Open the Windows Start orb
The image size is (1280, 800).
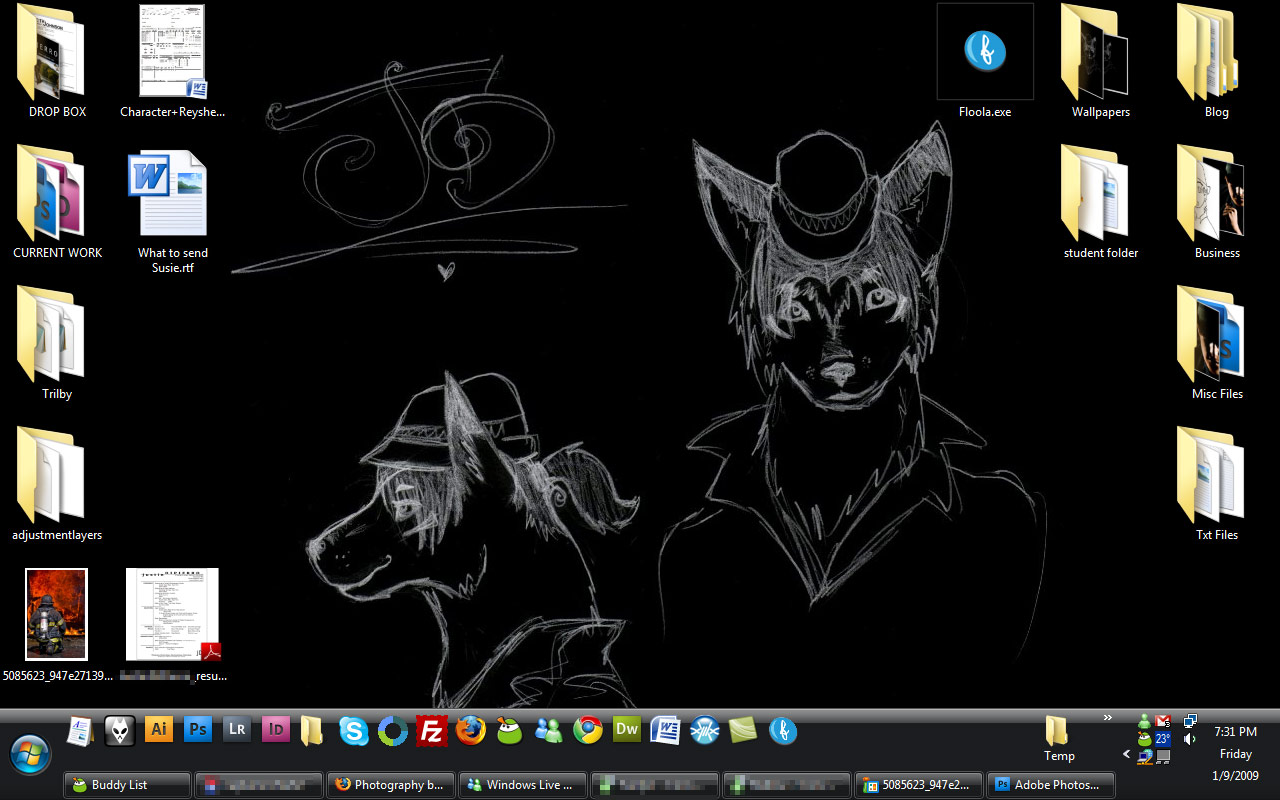coord(29,755)
